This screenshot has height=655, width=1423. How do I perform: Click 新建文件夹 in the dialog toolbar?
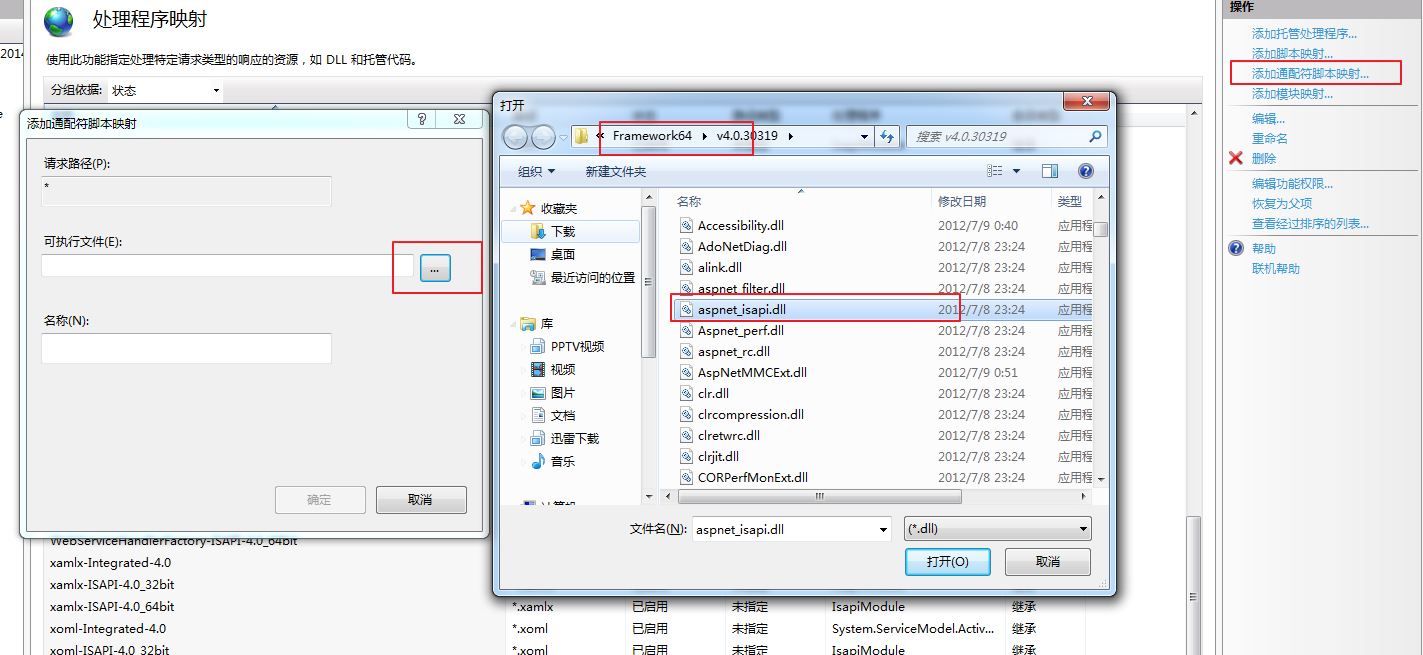coord(615,172)
